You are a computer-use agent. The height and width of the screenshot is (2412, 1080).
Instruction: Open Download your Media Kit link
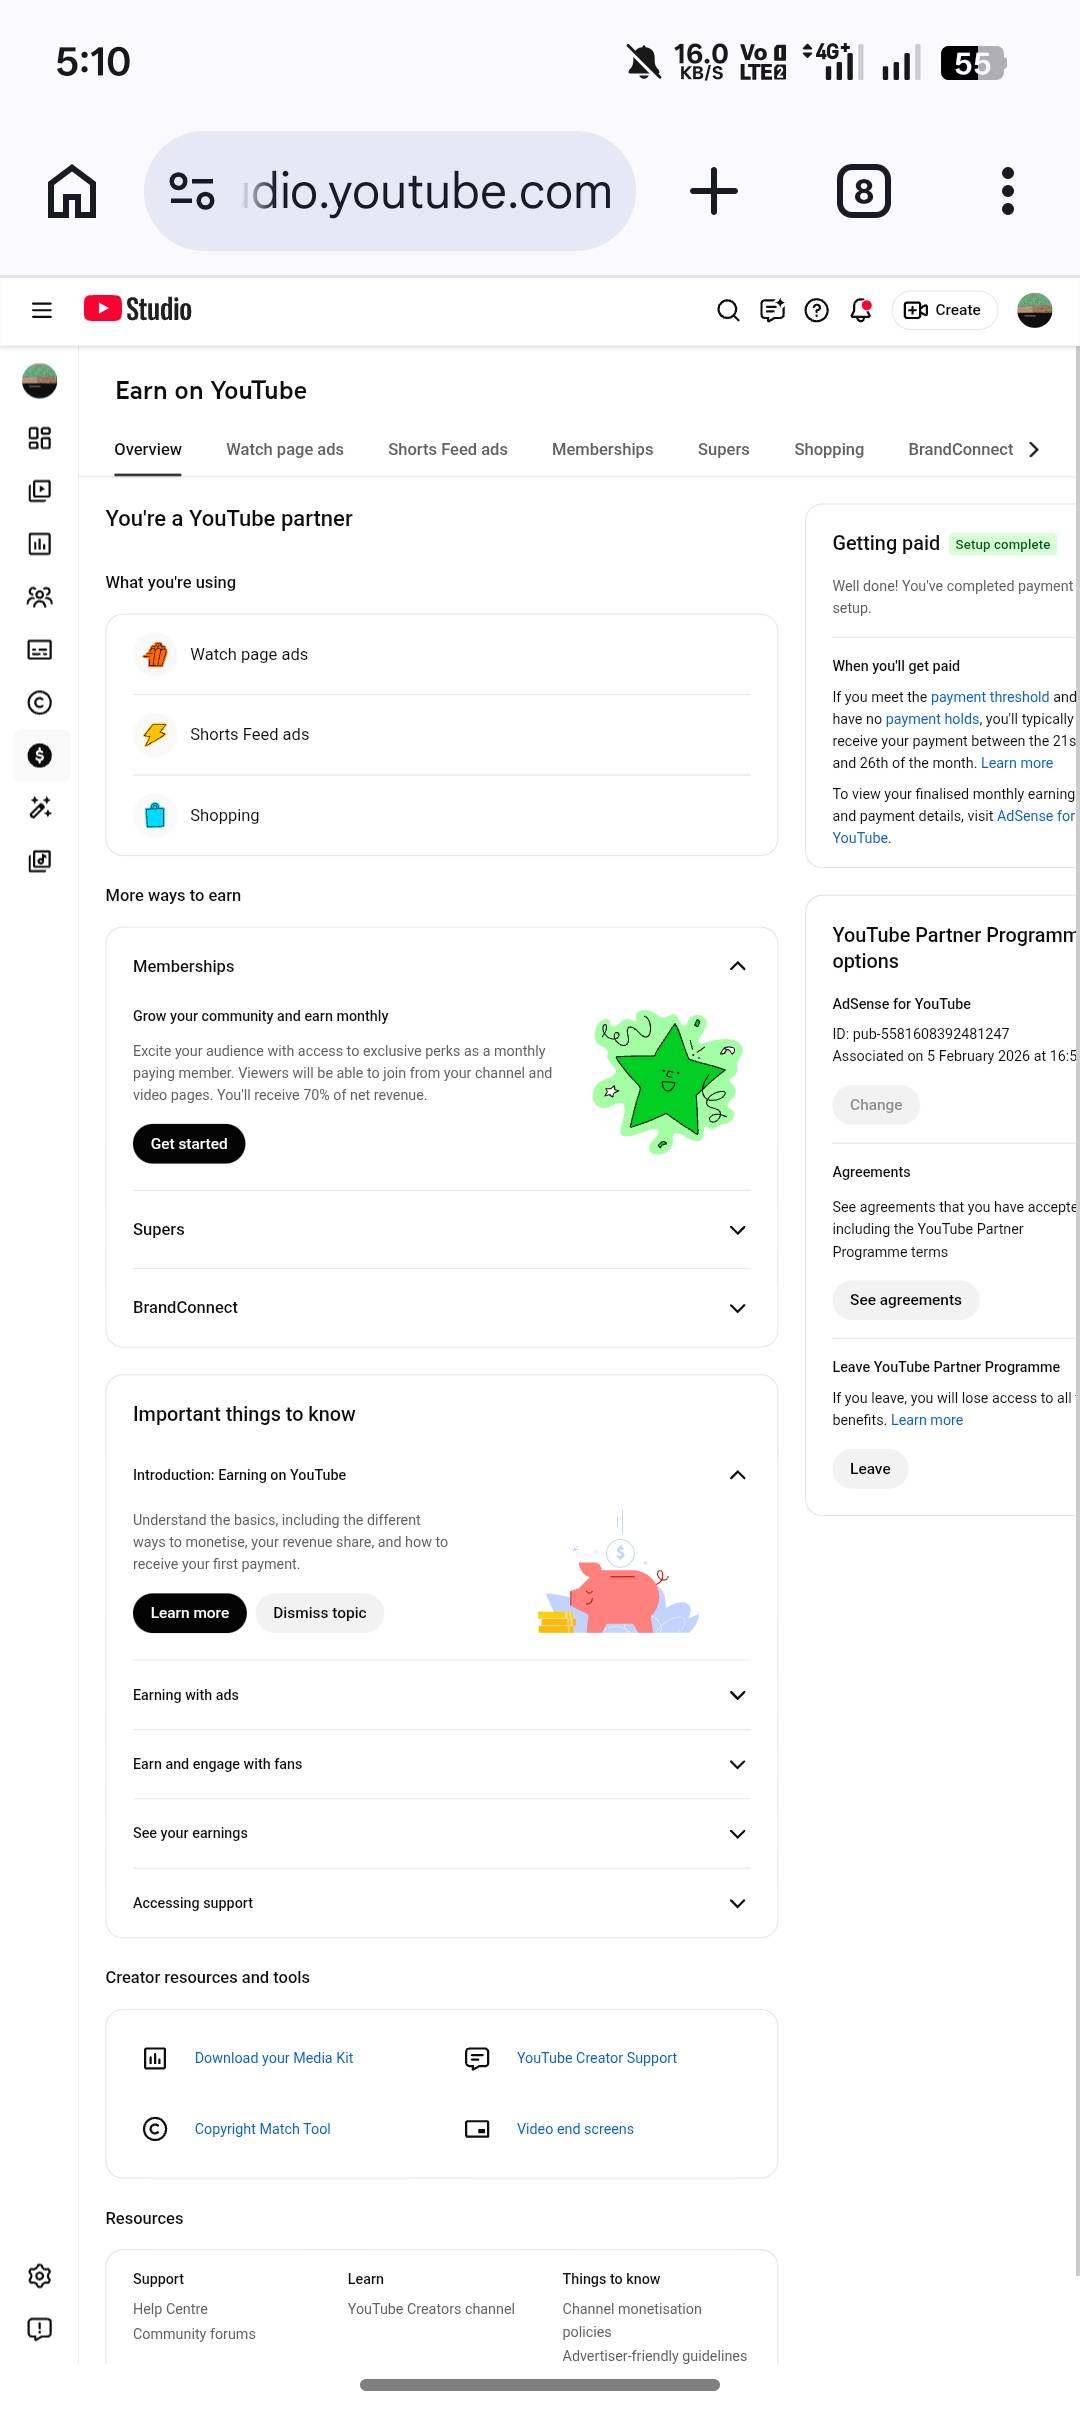(273, 2058)
